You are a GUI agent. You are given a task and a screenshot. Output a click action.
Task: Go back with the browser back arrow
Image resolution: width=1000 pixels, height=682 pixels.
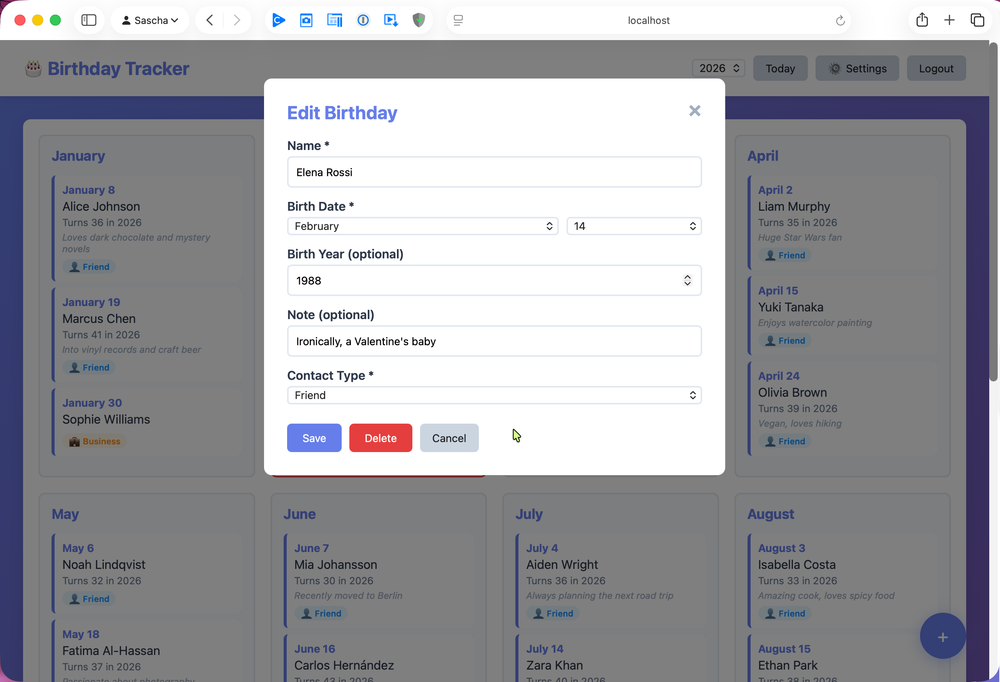coord(209,20)
